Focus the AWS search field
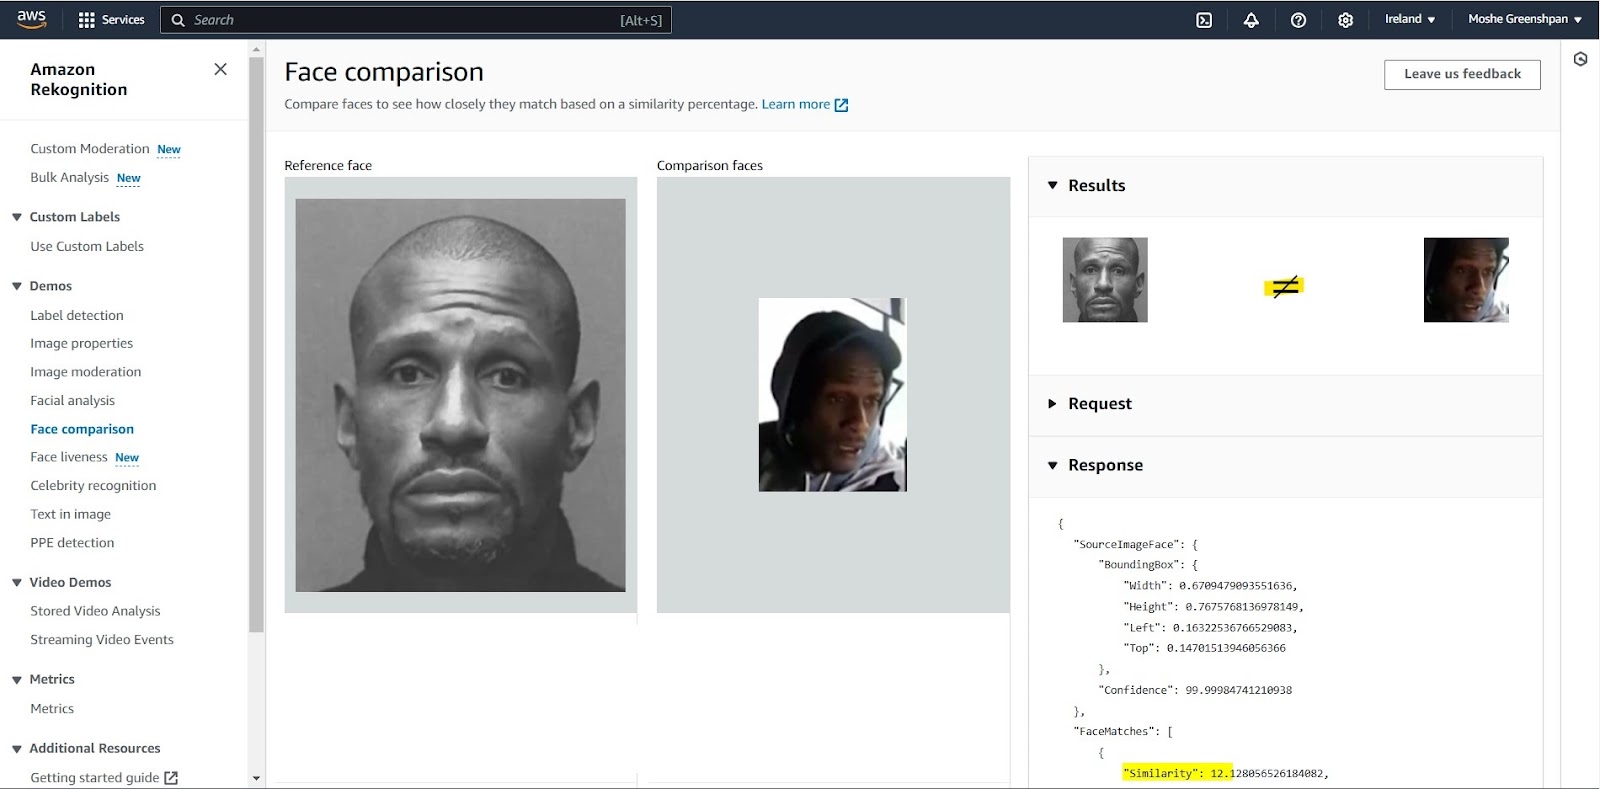Image resolution: width=1600 pixels, height=789 pixels. [x=415, y=20]
